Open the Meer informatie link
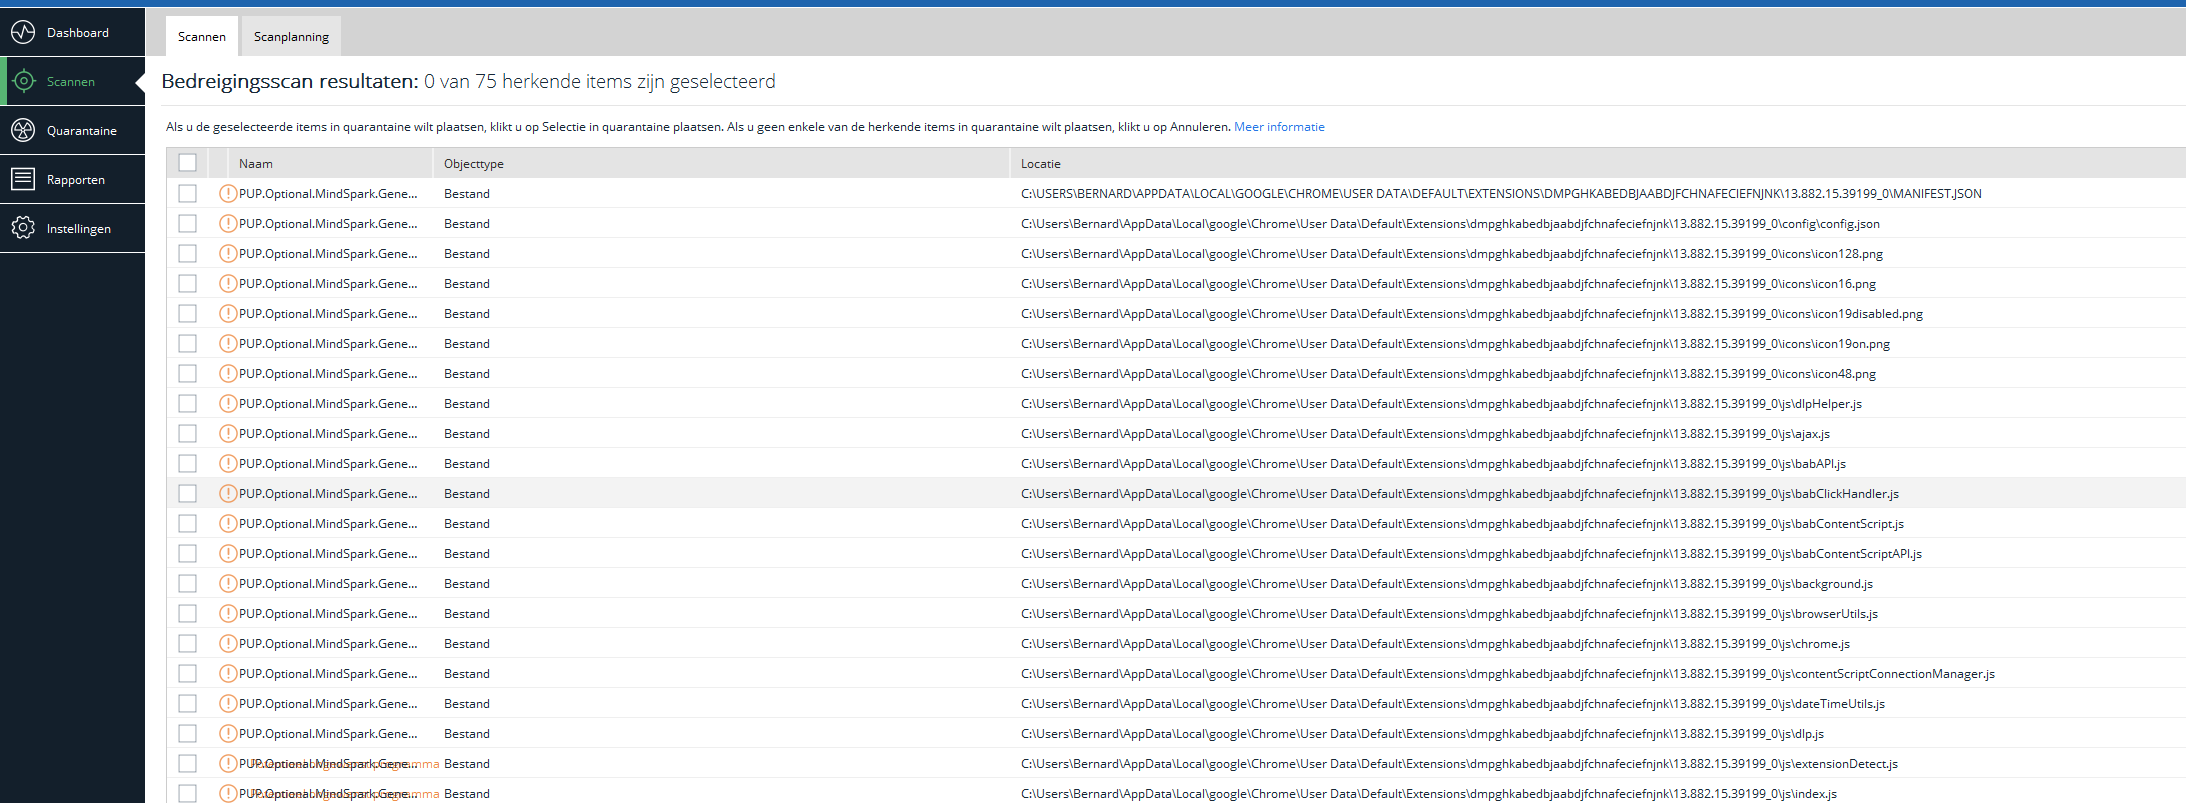The width and height of the screenshot is (2186, 803). point(1279,127)
